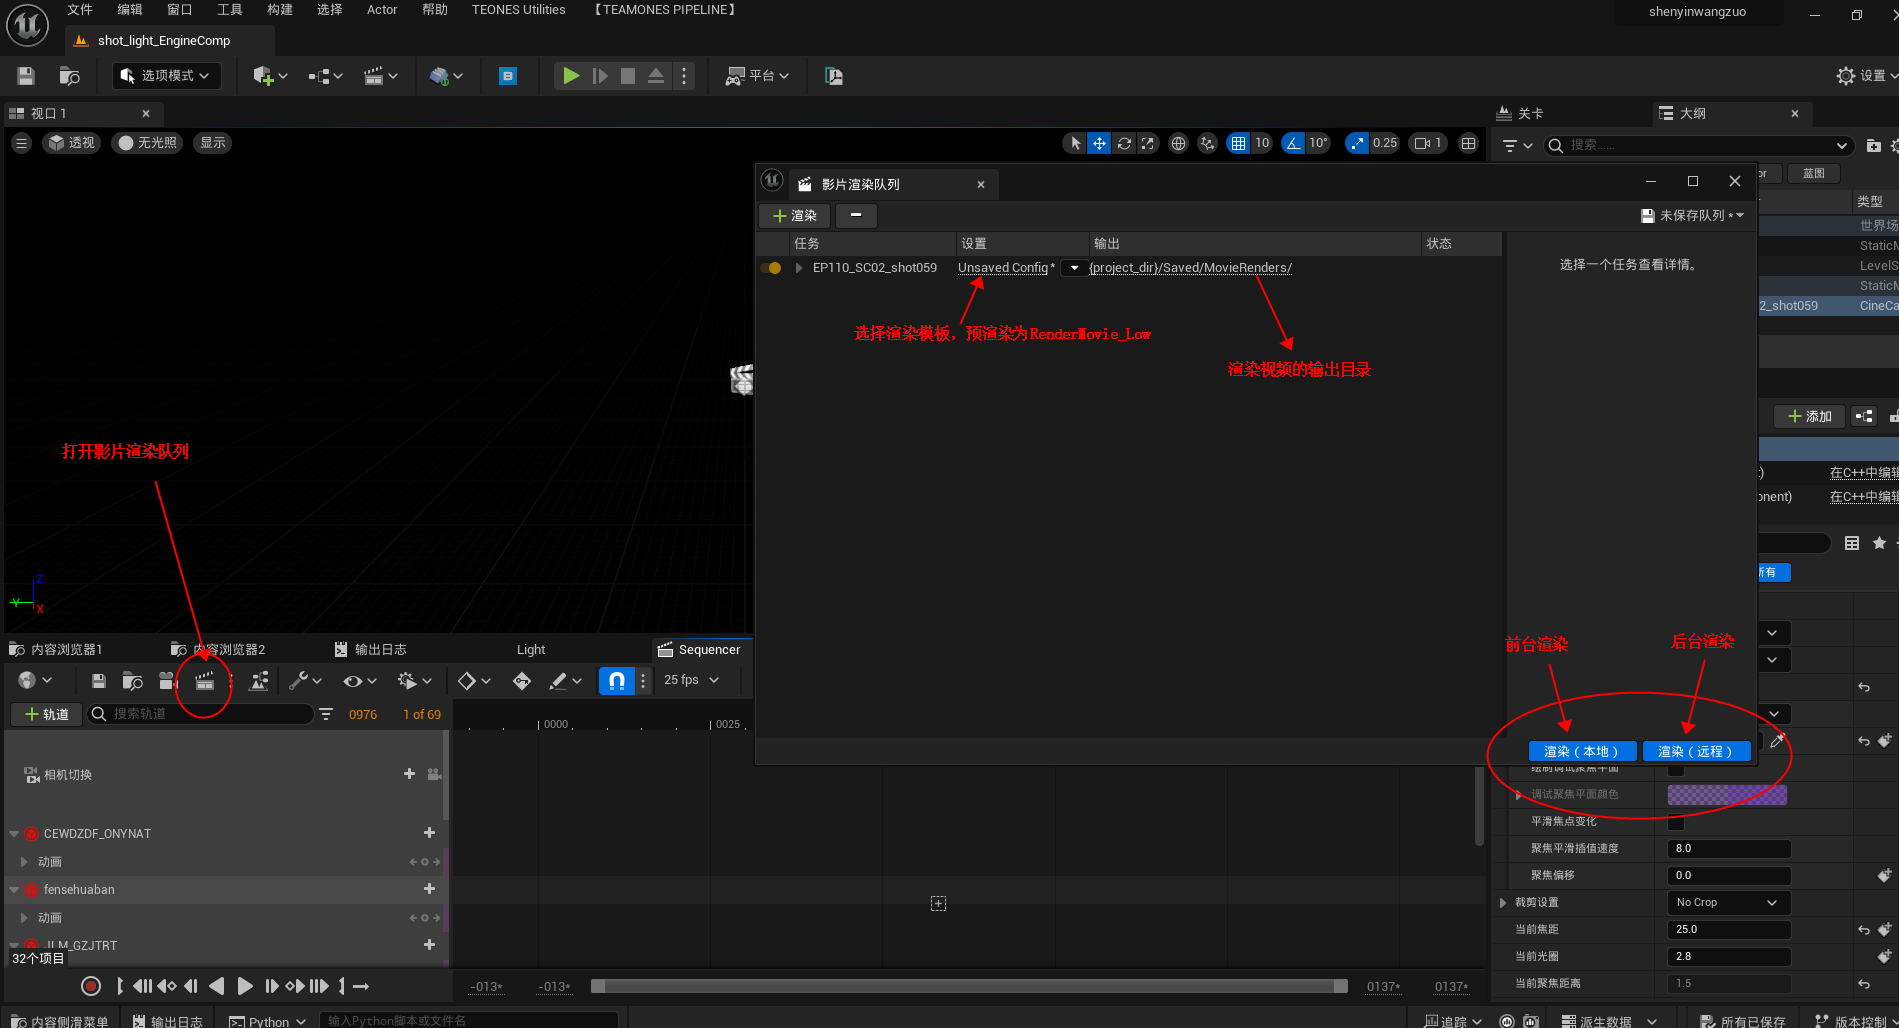
Task: Open the Movie Render Queue clapperboard icon
Action: coord(204,681)
